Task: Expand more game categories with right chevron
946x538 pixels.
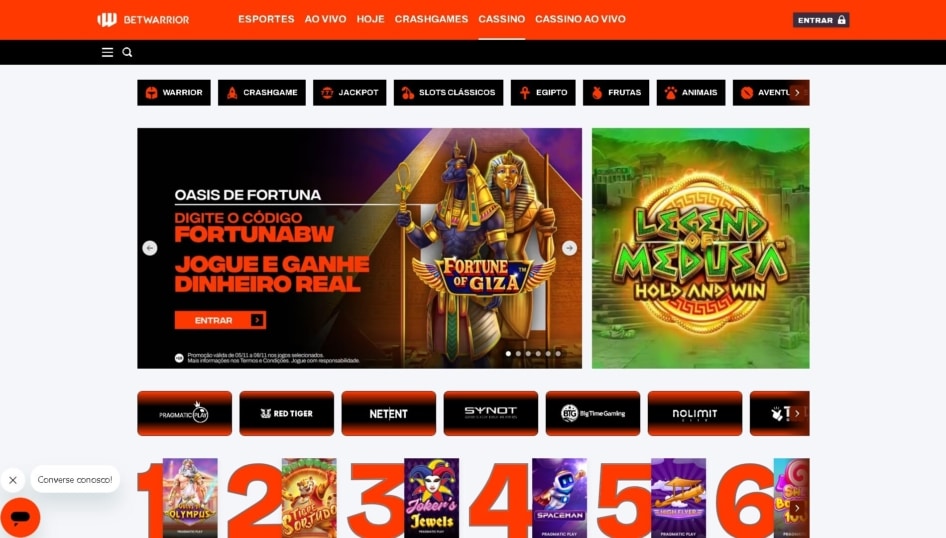Action: 797,92
